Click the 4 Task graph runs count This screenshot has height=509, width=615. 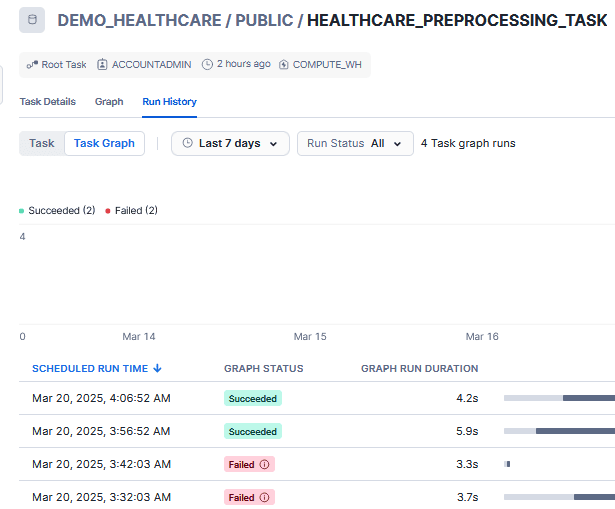468,143
